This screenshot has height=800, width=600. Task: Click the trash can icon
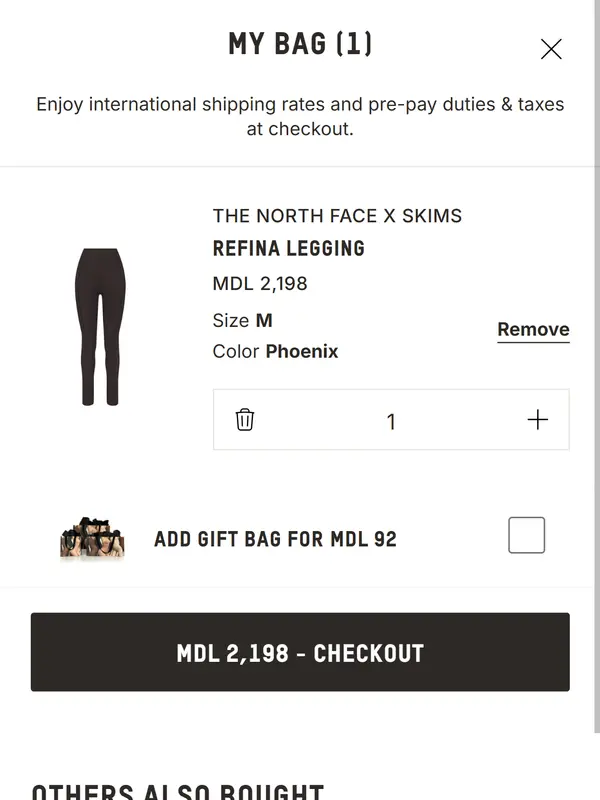click(x=245, y=420)
